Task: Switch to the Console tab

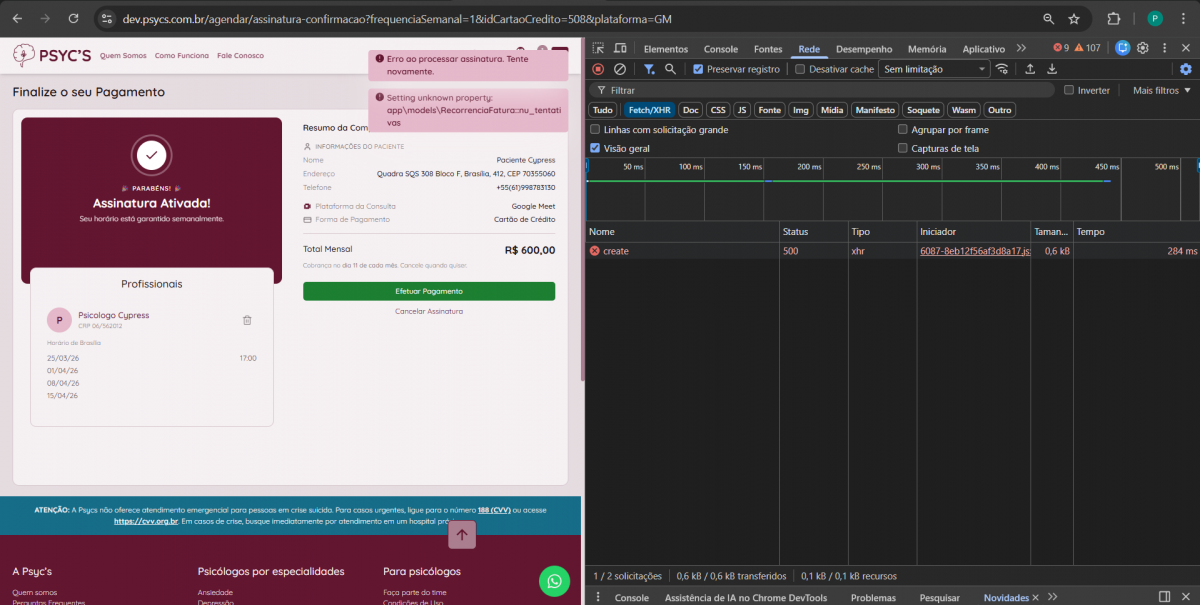Action: click(x=720, y=49)
